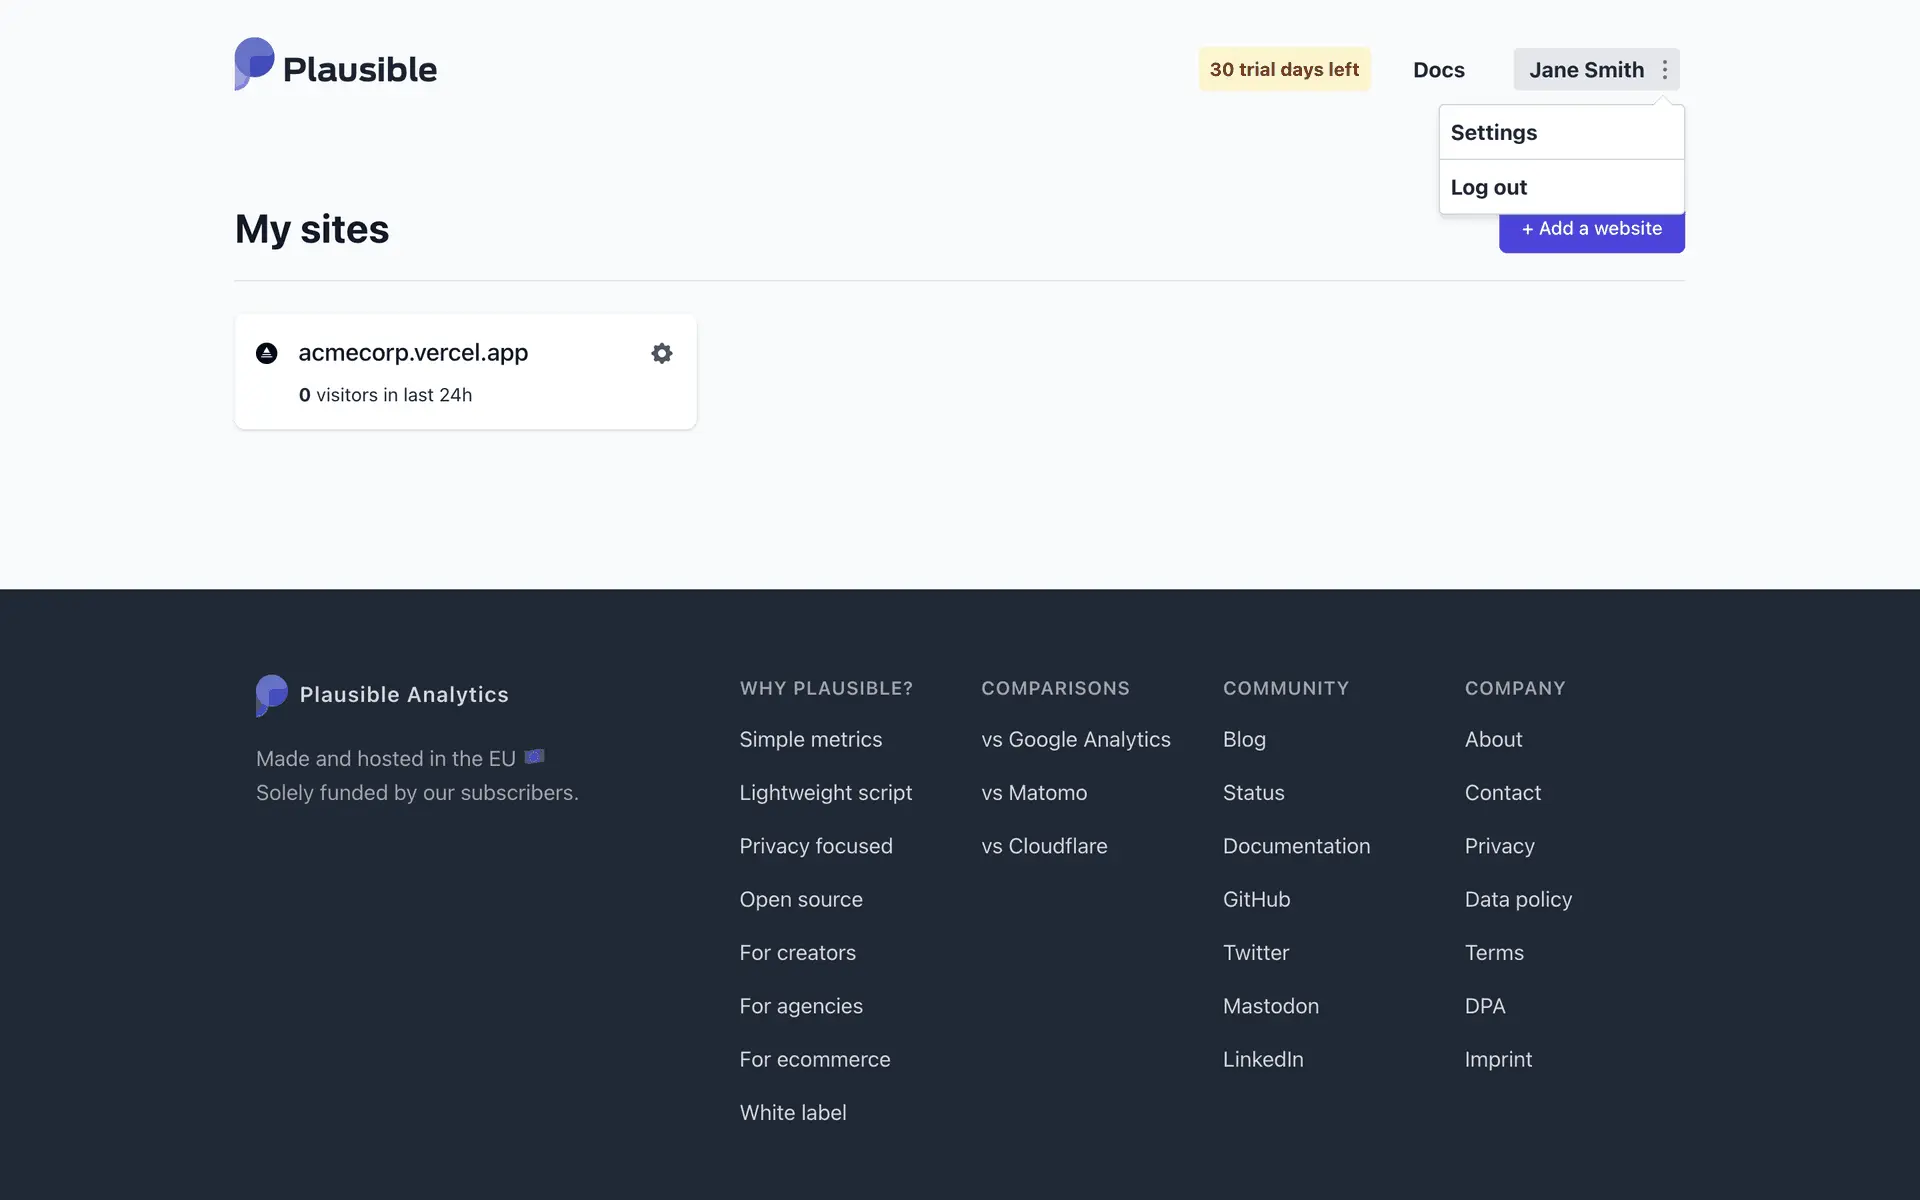1920x1200 pixels.
Task: Select Settings from the user menu
Action: 1493,133
